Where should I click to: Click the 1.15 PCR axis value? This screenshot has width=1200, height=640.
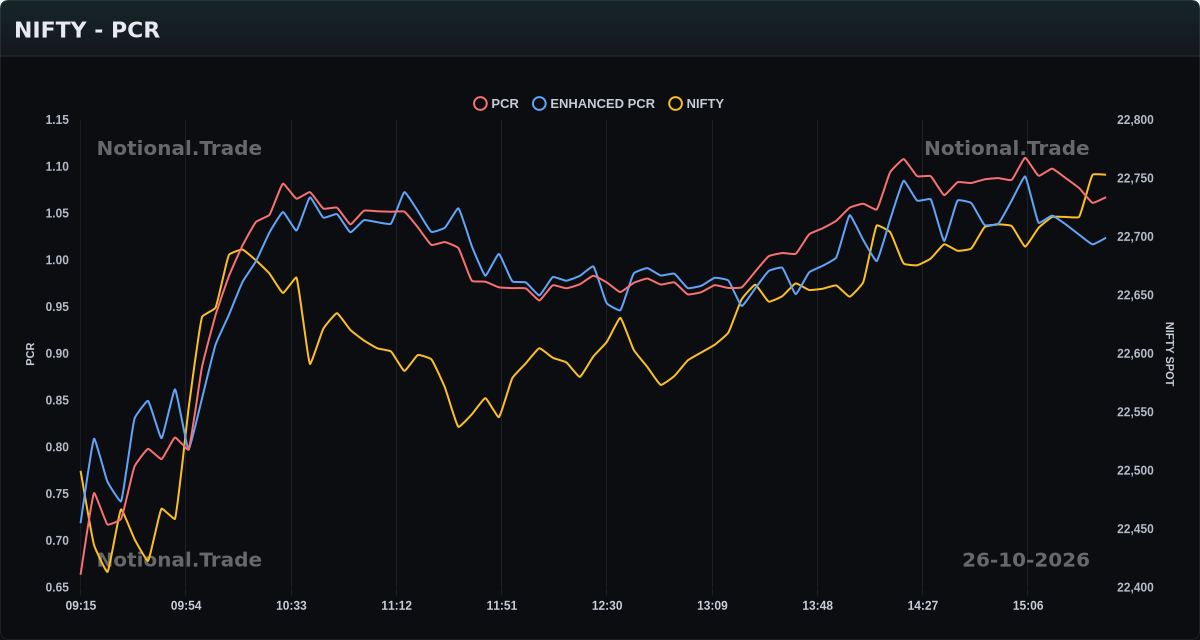point(57,120)
